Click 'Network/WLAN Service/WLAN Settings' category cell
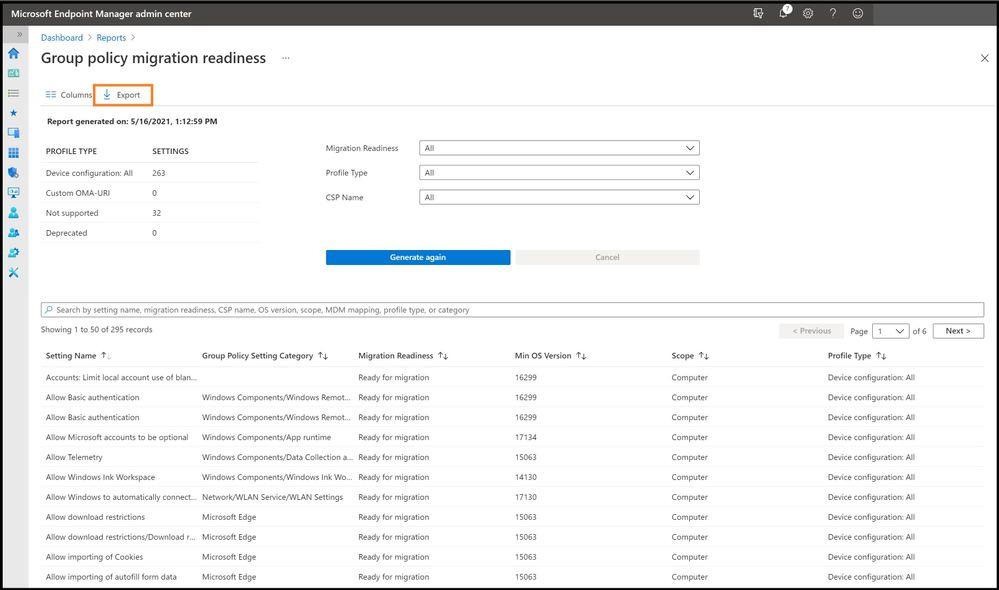Image resolution: width=999 pixels, height=590 pixels. [x=273, y=498]
